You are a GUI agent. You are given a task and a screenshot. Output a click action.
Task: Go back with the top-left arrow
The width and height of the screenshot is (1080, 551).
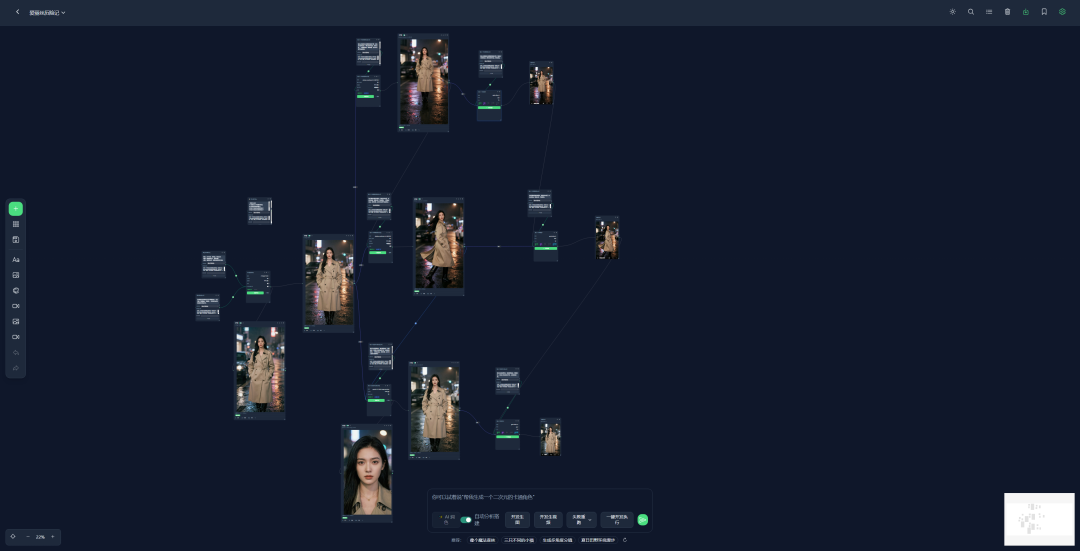[17, 12]
